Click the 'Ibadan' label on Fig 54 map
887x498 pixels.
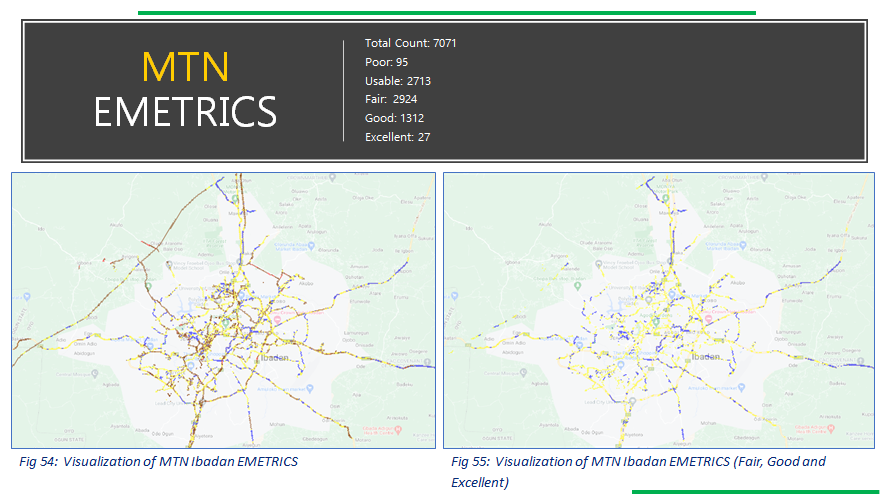click(x=274, y=358)
